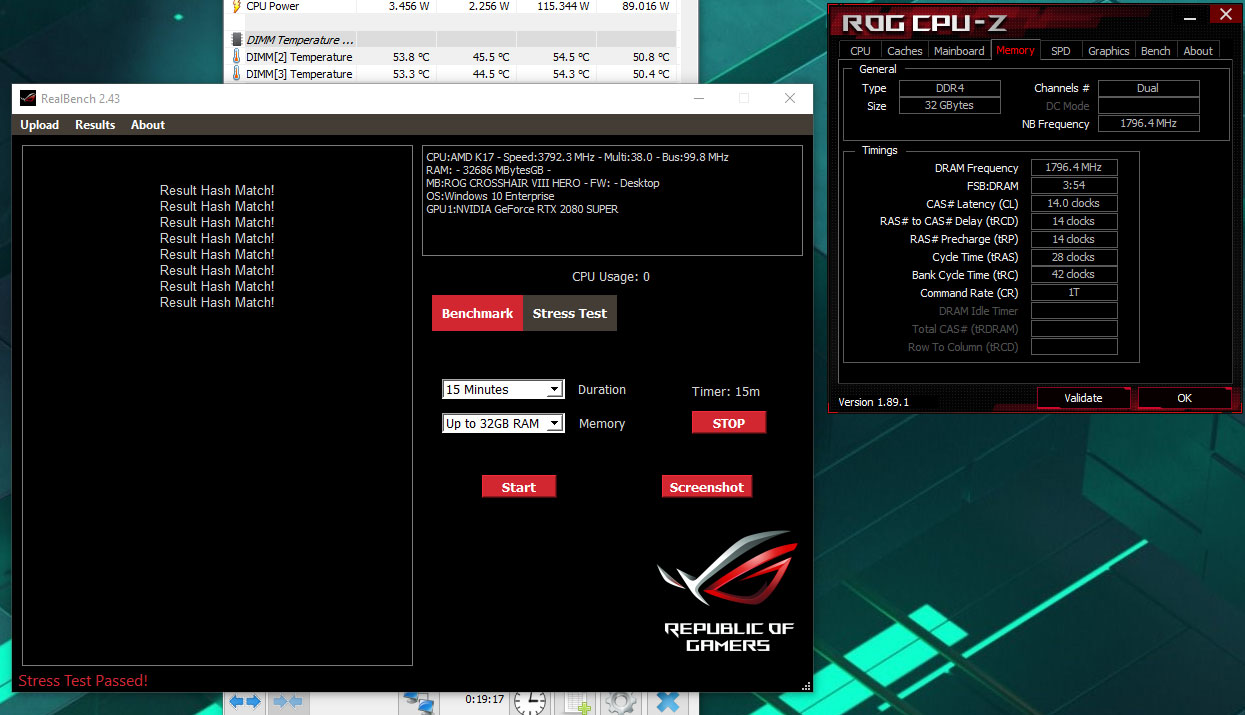Click the memory Type field showing DDR4
The image size is (1245, 715).
click(949, 88)
